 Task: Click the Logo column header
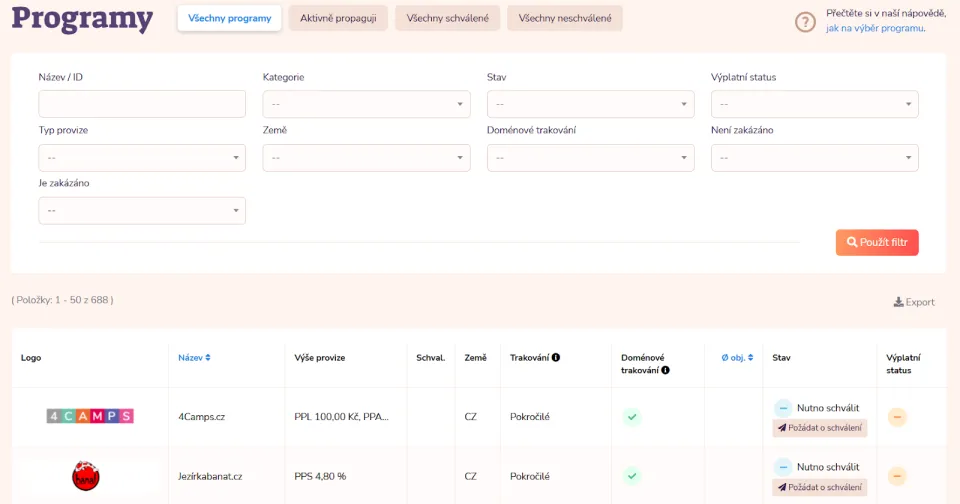[31, 358]
